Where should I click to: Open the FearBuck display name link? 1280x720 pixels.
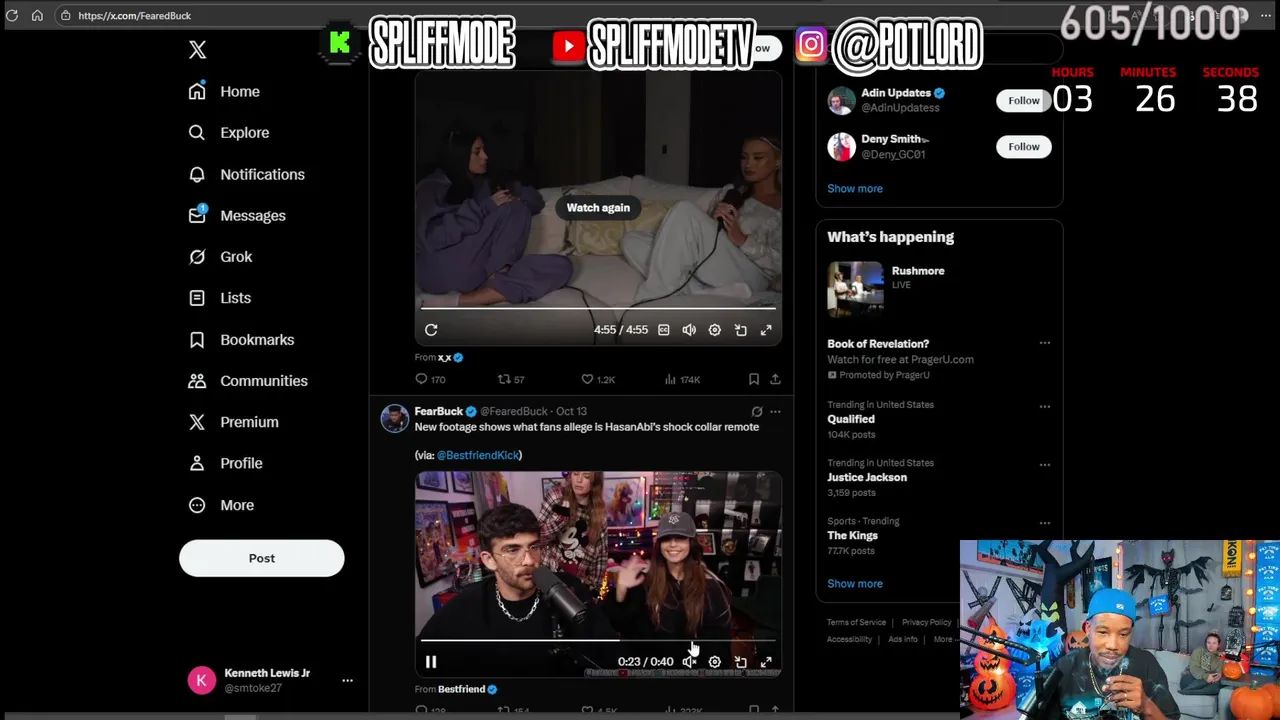439,411
